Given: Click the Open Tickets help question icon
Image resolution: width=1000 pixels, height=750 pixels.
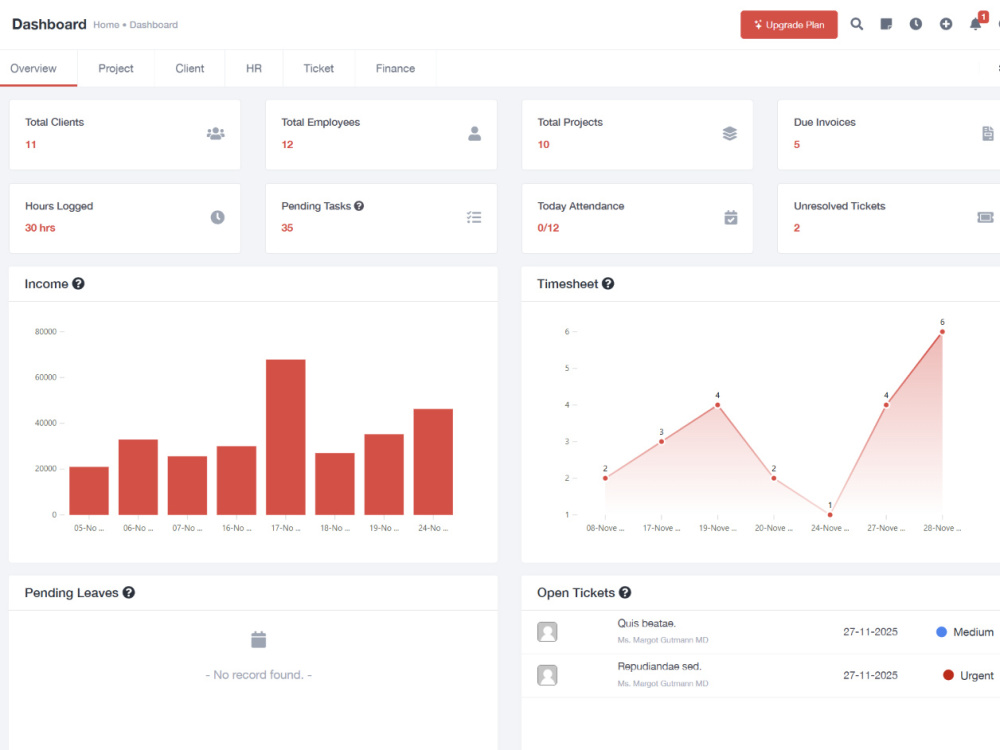Looking at the screenshot, I should coord(625,592).
